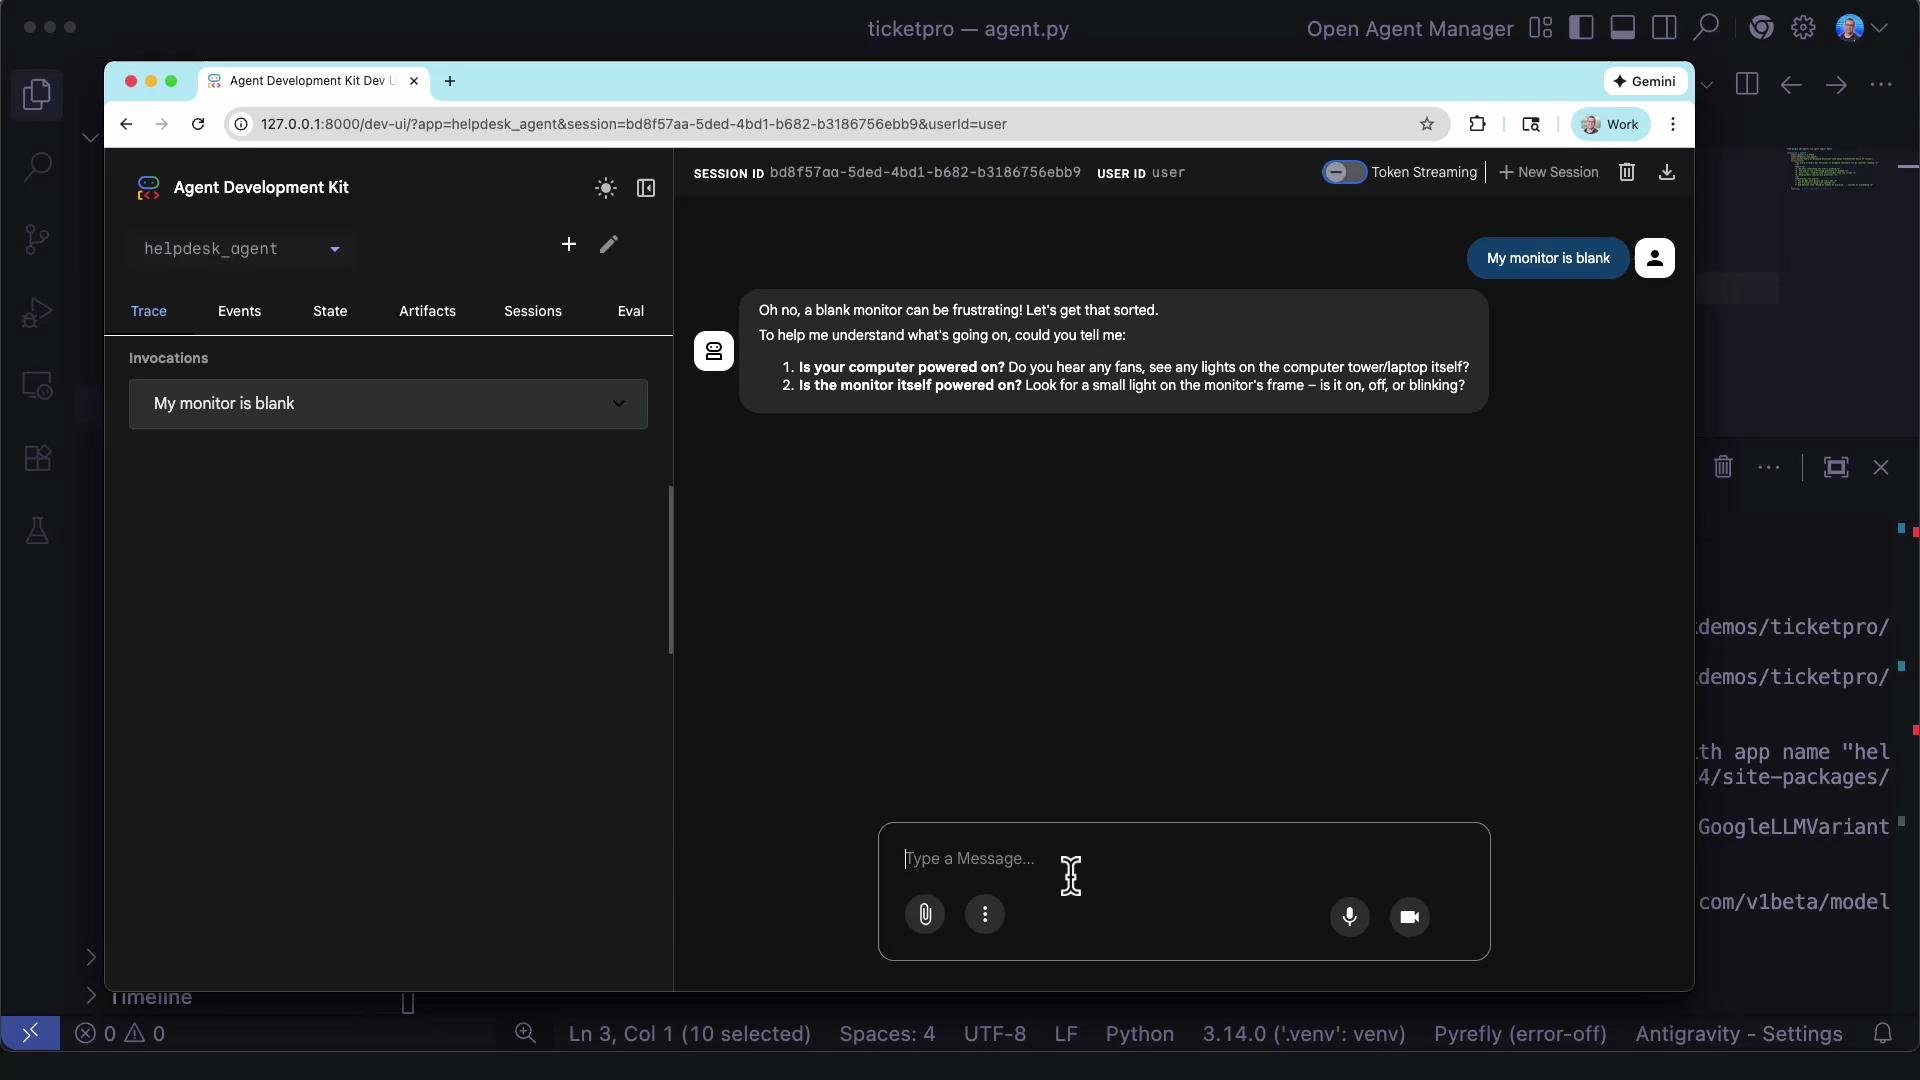Click Open Agent Manager
The width and height of the screenshot is (1920, 1080).
pyautogui.click(x=1410, y=28)
